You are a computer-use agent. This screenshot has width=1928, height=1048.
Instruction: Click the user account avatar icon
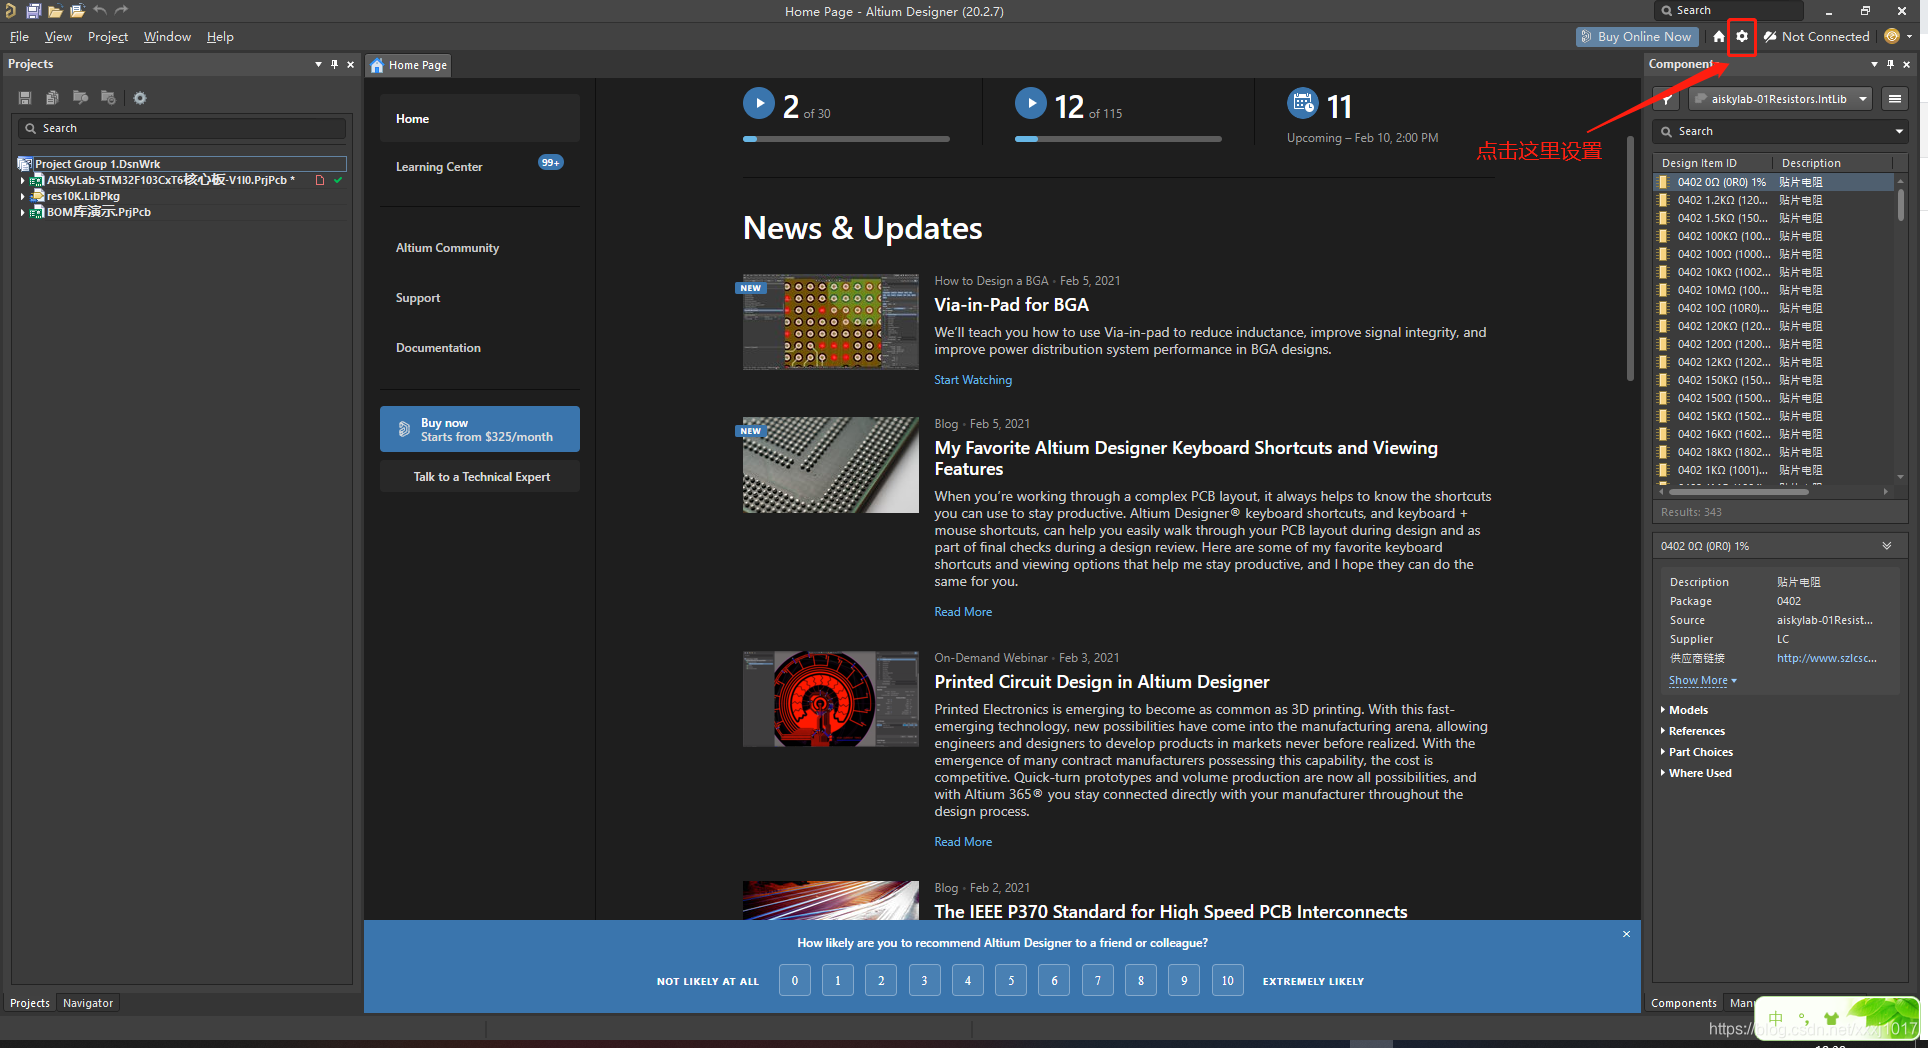pyautogui.click(x=1891, y=36)
